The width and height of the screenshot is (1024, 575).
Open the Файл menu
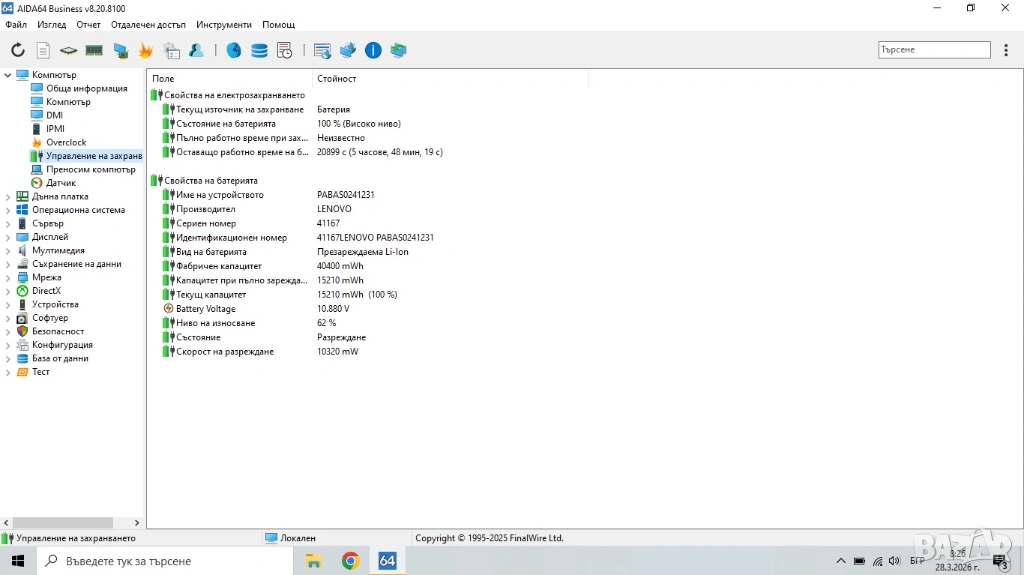(x=16, y=24)
